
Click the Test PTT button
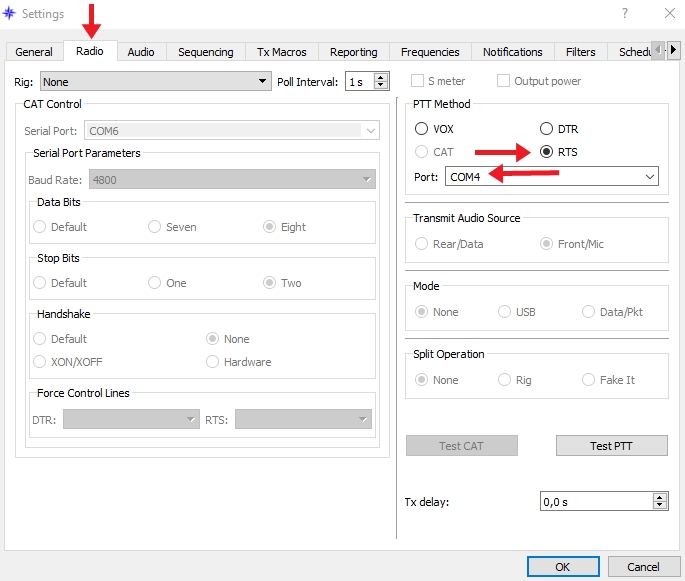pyautogui.click(x=611, y=446)
